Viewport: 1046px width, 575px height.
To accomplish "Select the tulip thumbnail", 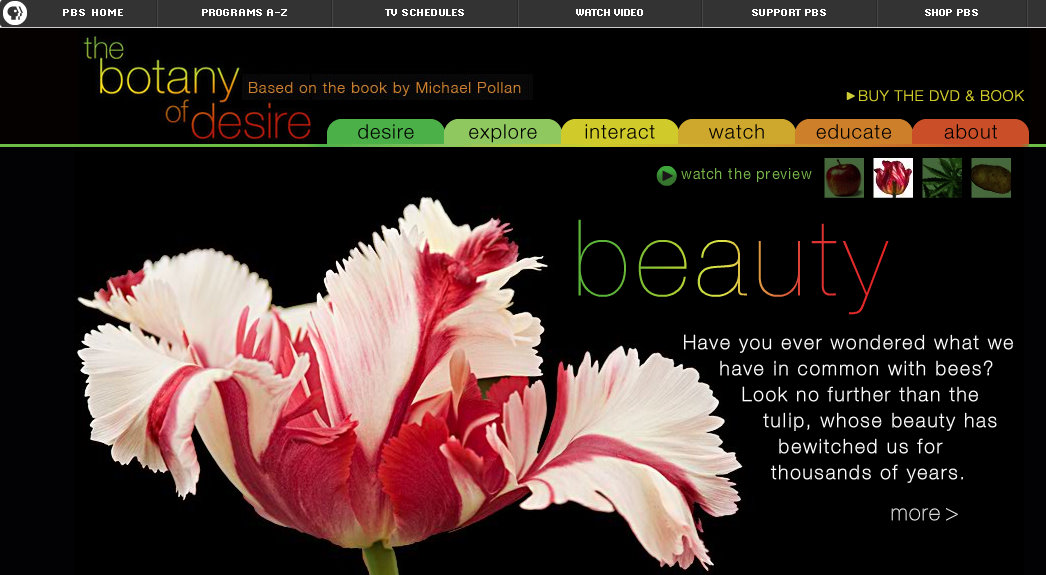I will pyautogui.click(x=893, y=178).
